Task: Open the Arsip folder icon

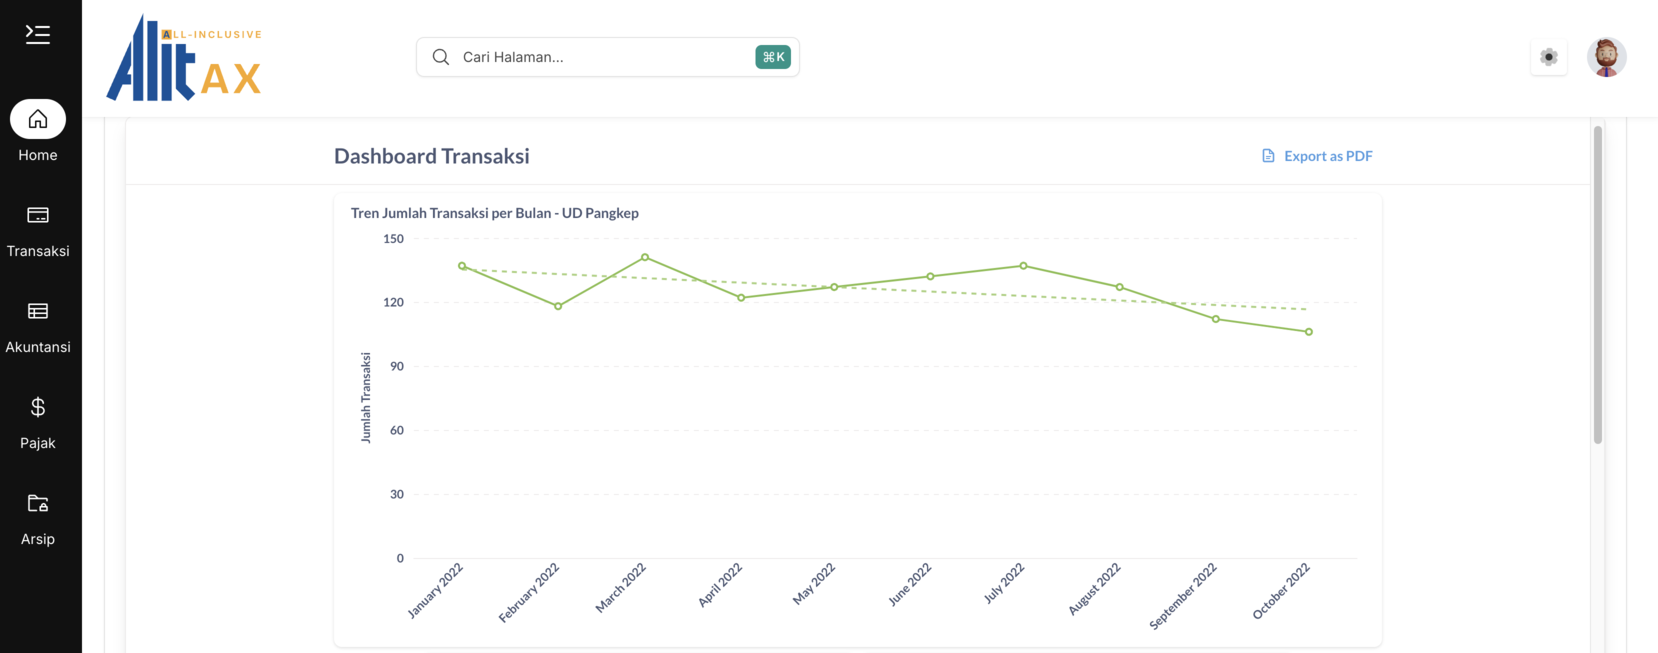Action: [38, 503]
